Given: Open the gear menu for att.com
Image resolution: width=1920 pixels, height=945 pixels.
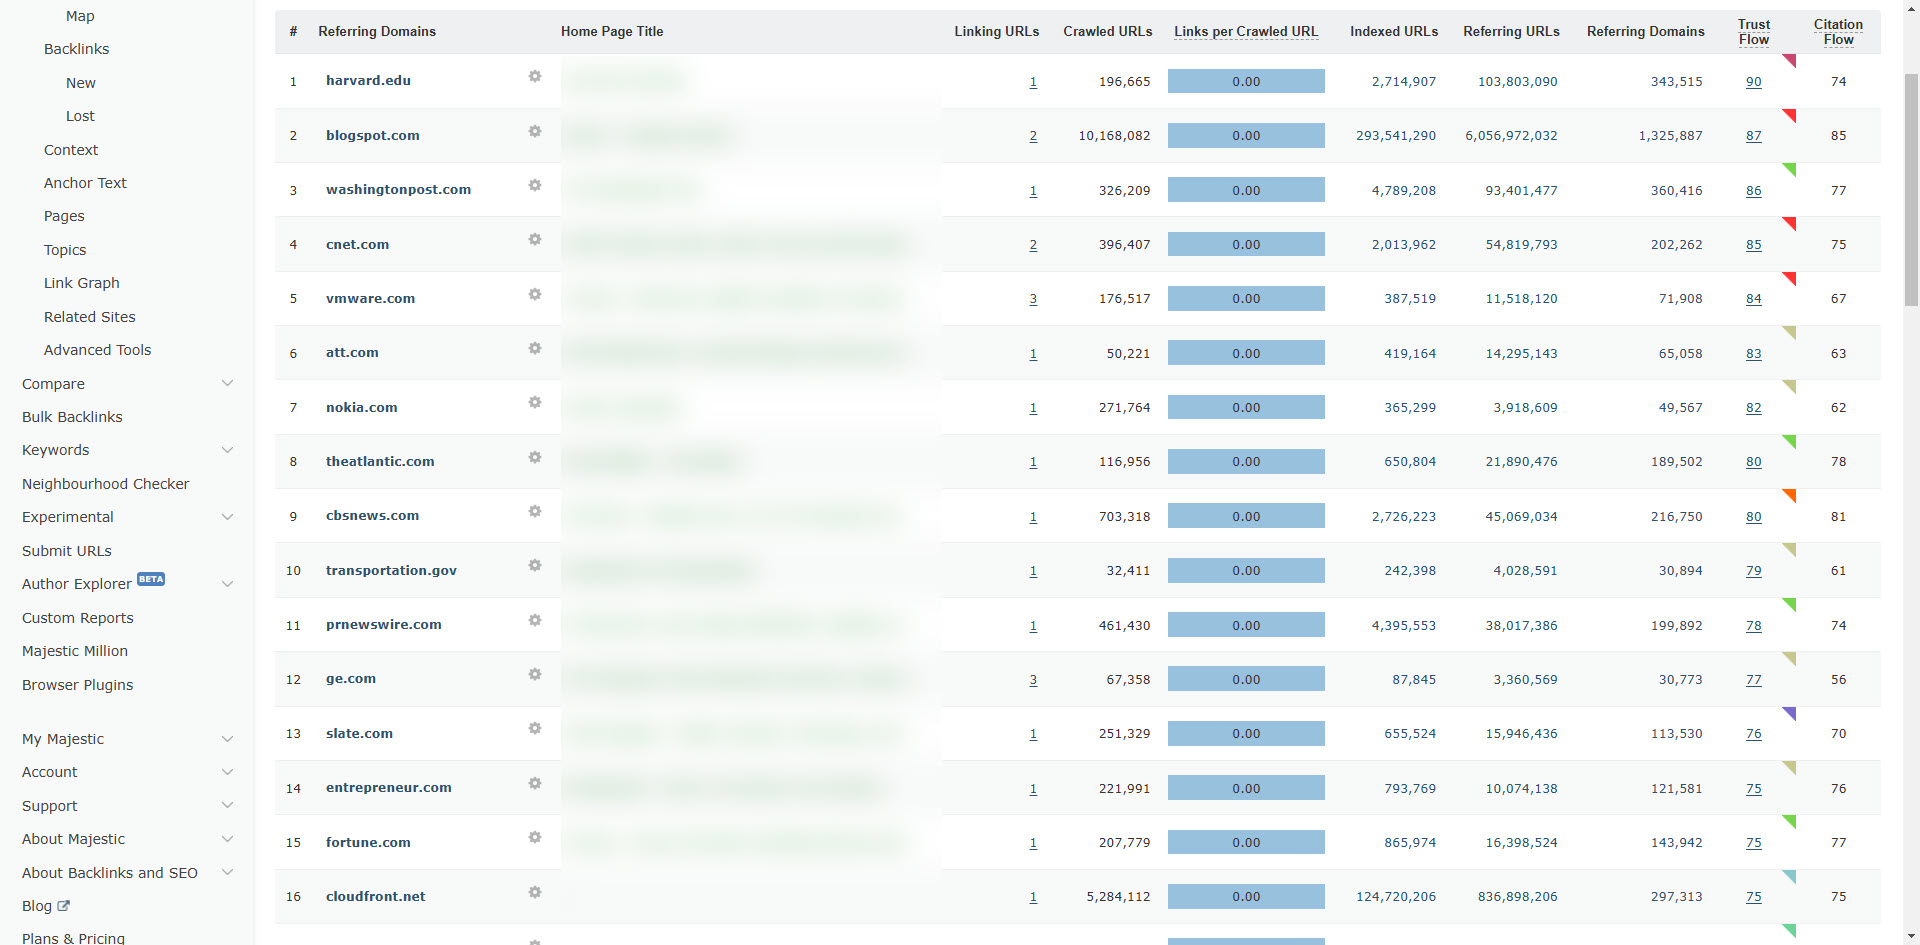Looking at the screenshot, I should (x=535, y=348).
